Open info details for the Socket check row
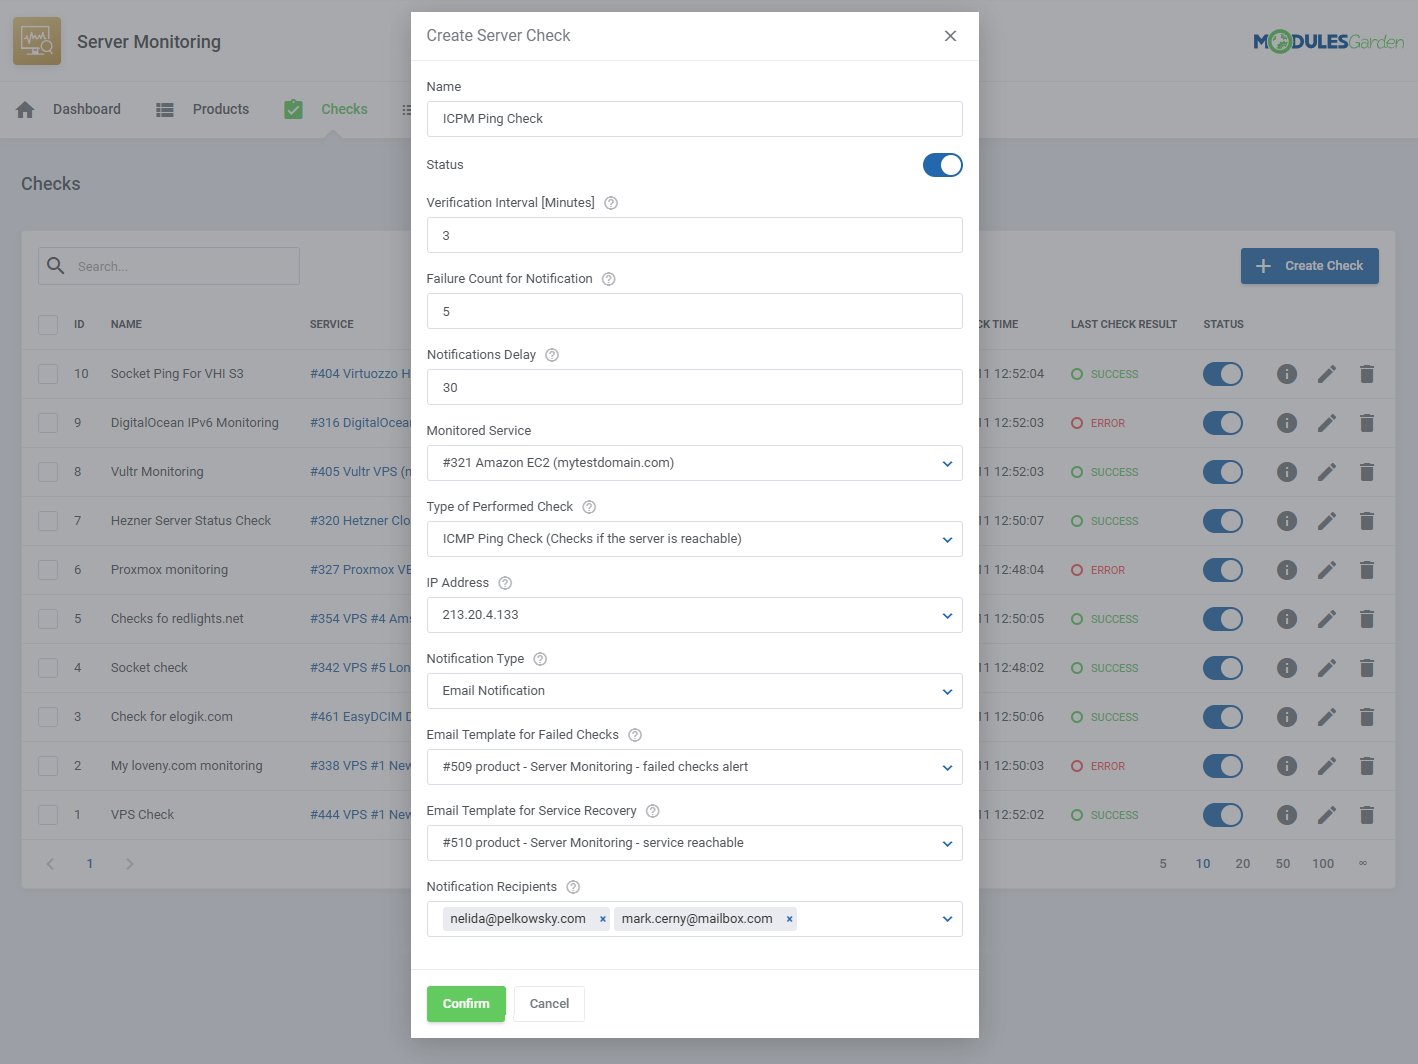The width and height of the screenshot is (1418, 1064). 1287,667
